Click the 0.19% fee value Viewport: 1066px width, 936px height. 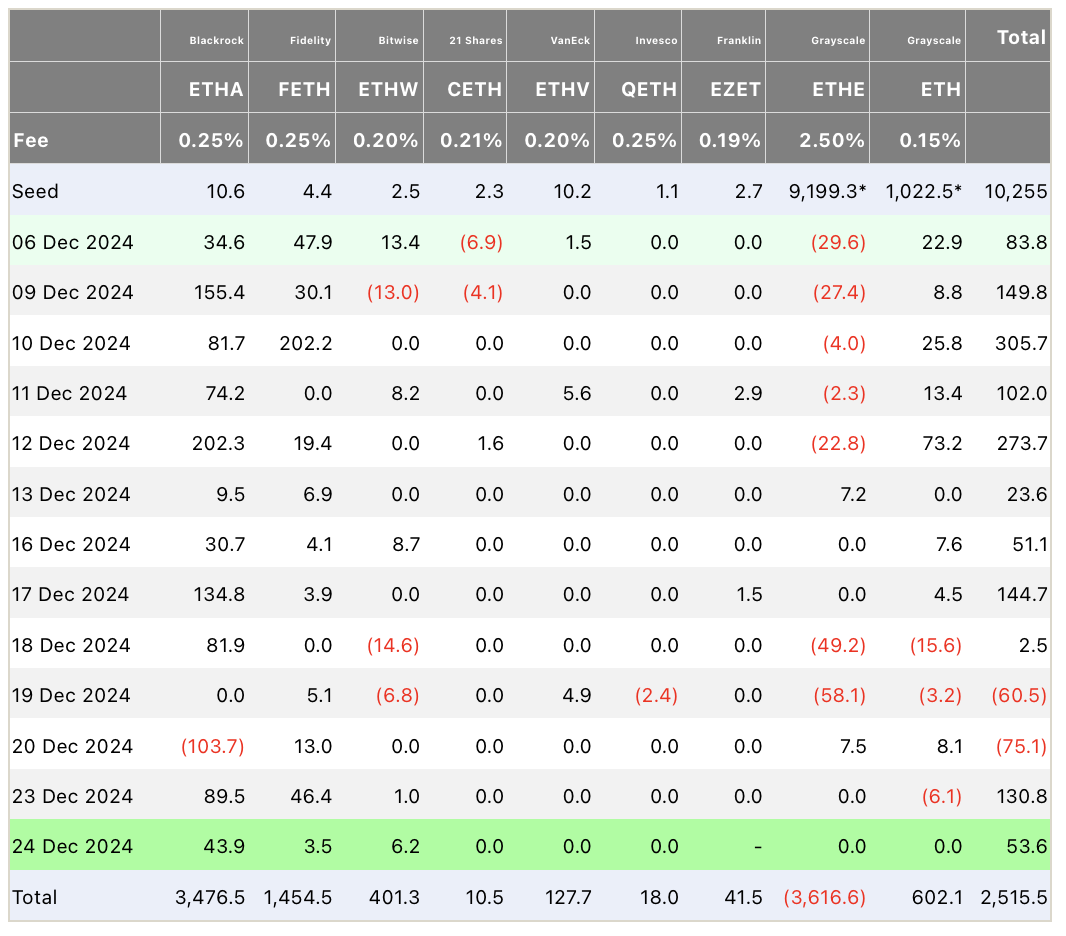pyautogui.click(x=729, y=141)
